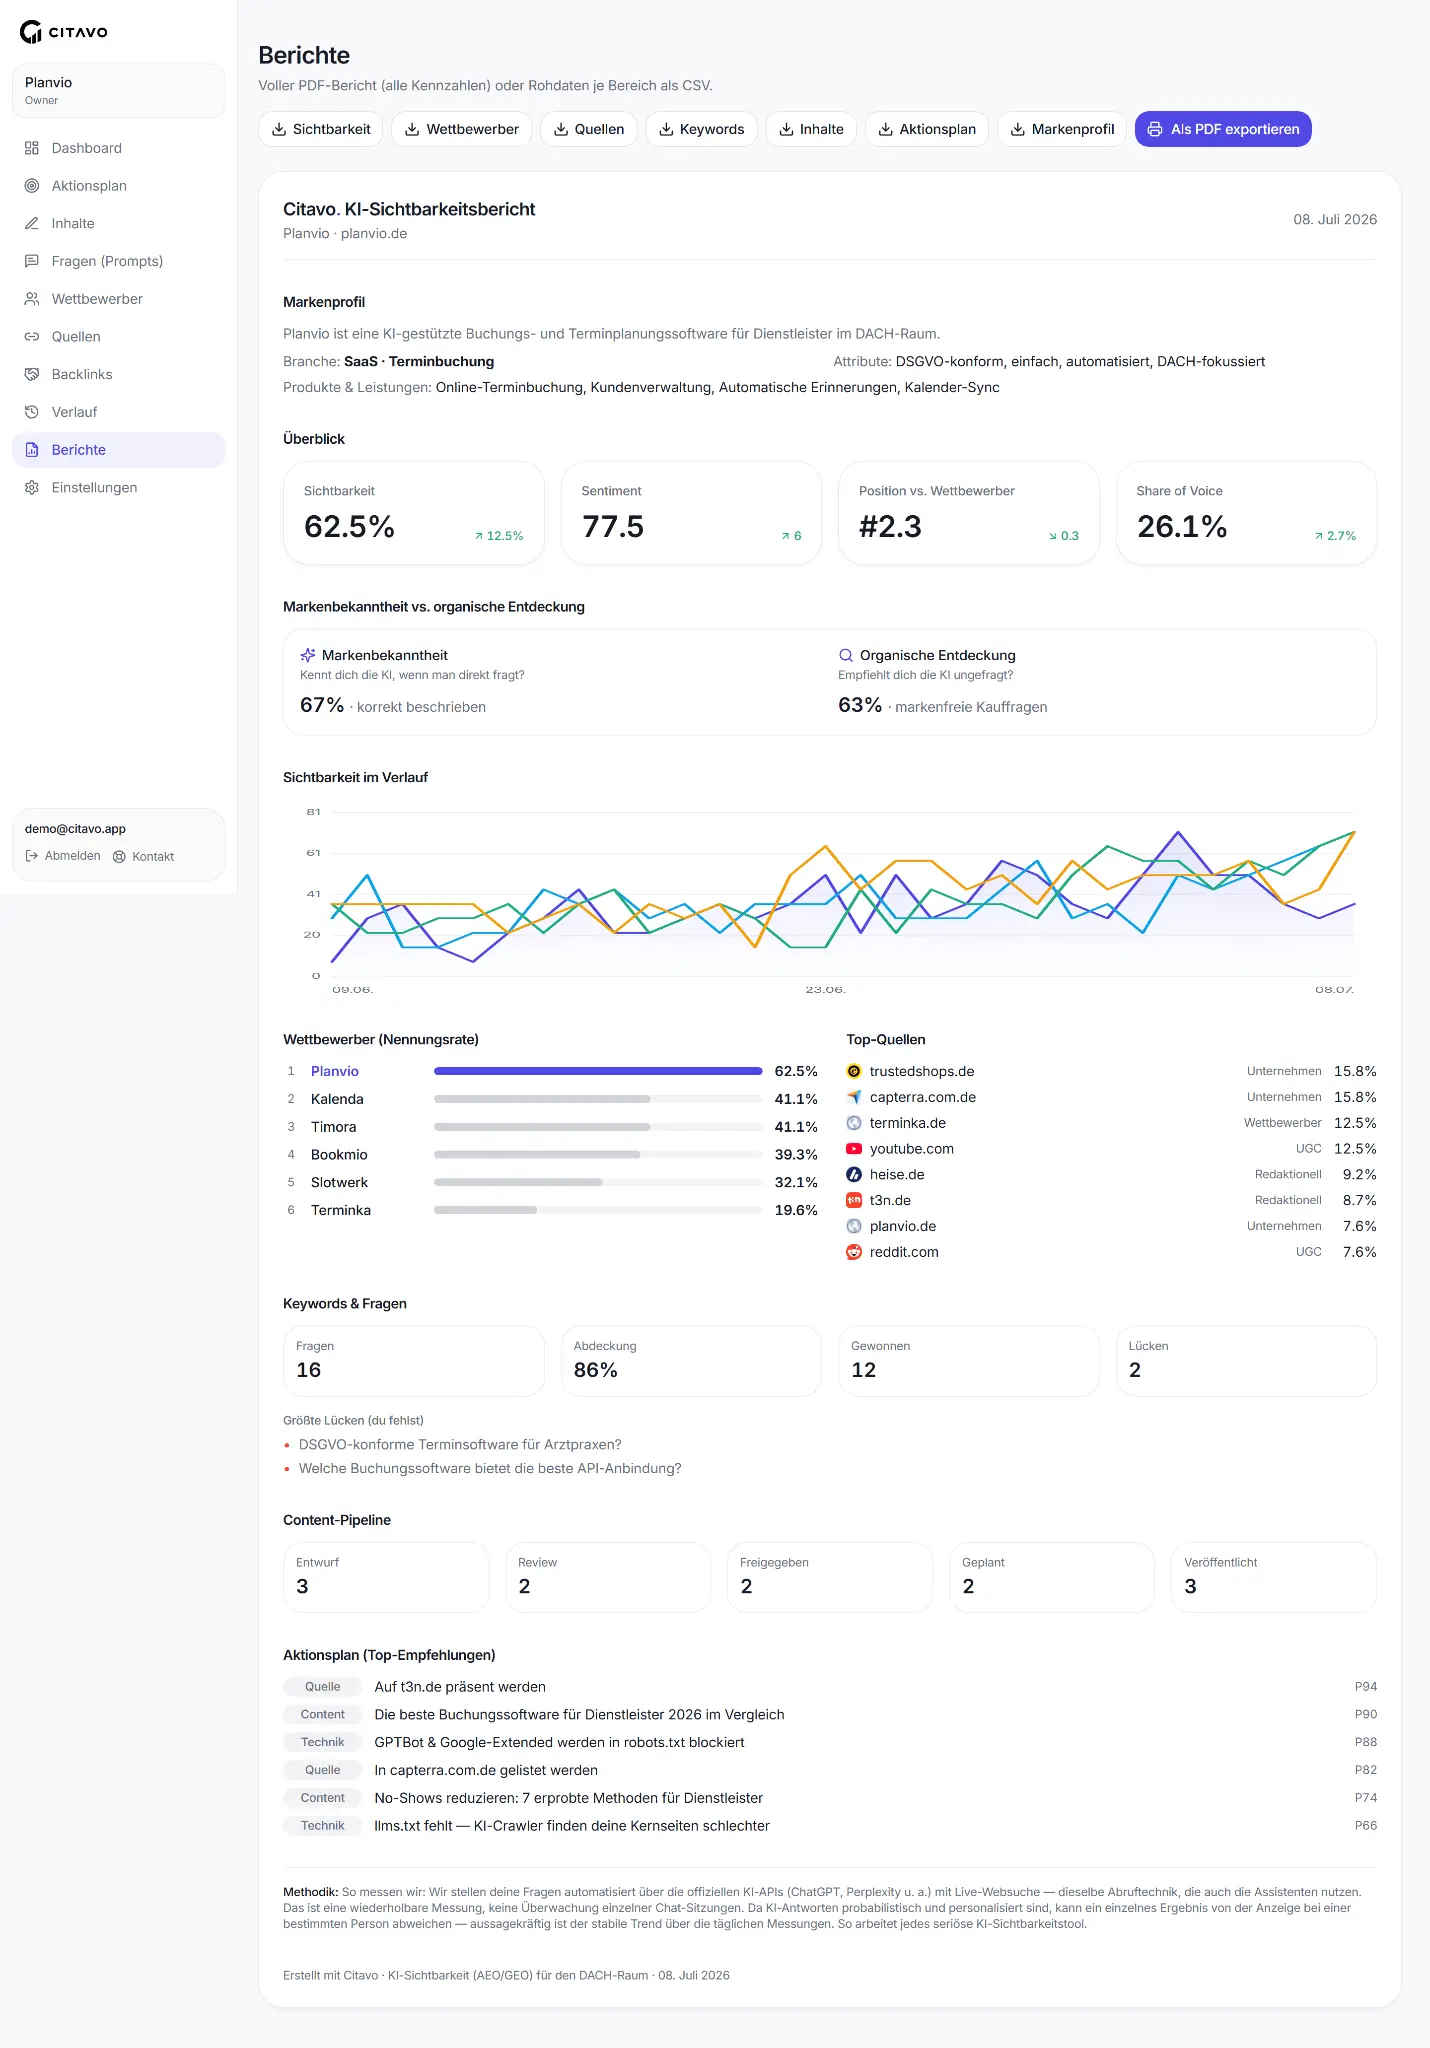
Task: Click the Kontakt lifebuoy icon
Action: 120,857
